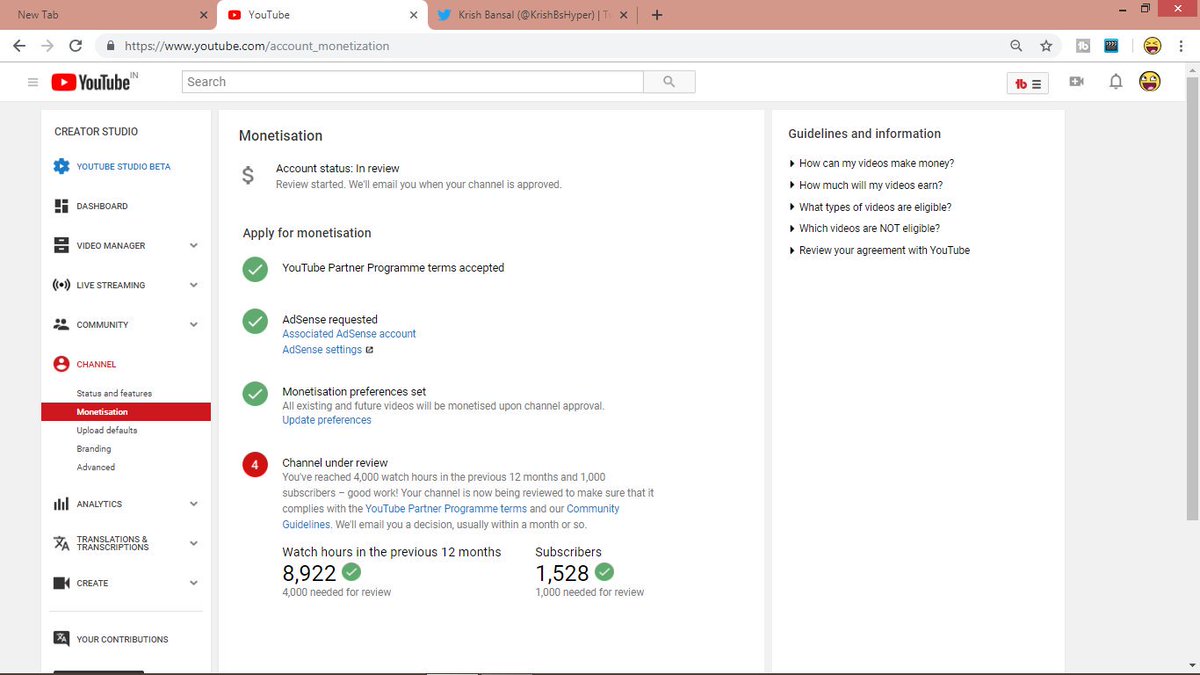Click the browser forward arrow
The height and width of the screenshot is (675, 1200).
point(47,46)
